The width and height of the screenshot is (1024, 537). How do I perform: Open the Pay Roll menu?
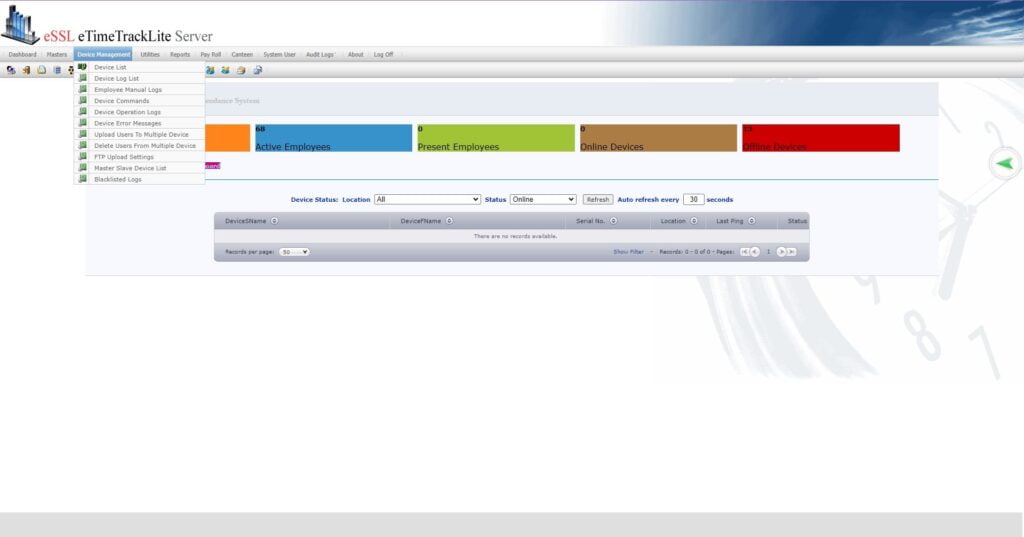tap(210, 54)
